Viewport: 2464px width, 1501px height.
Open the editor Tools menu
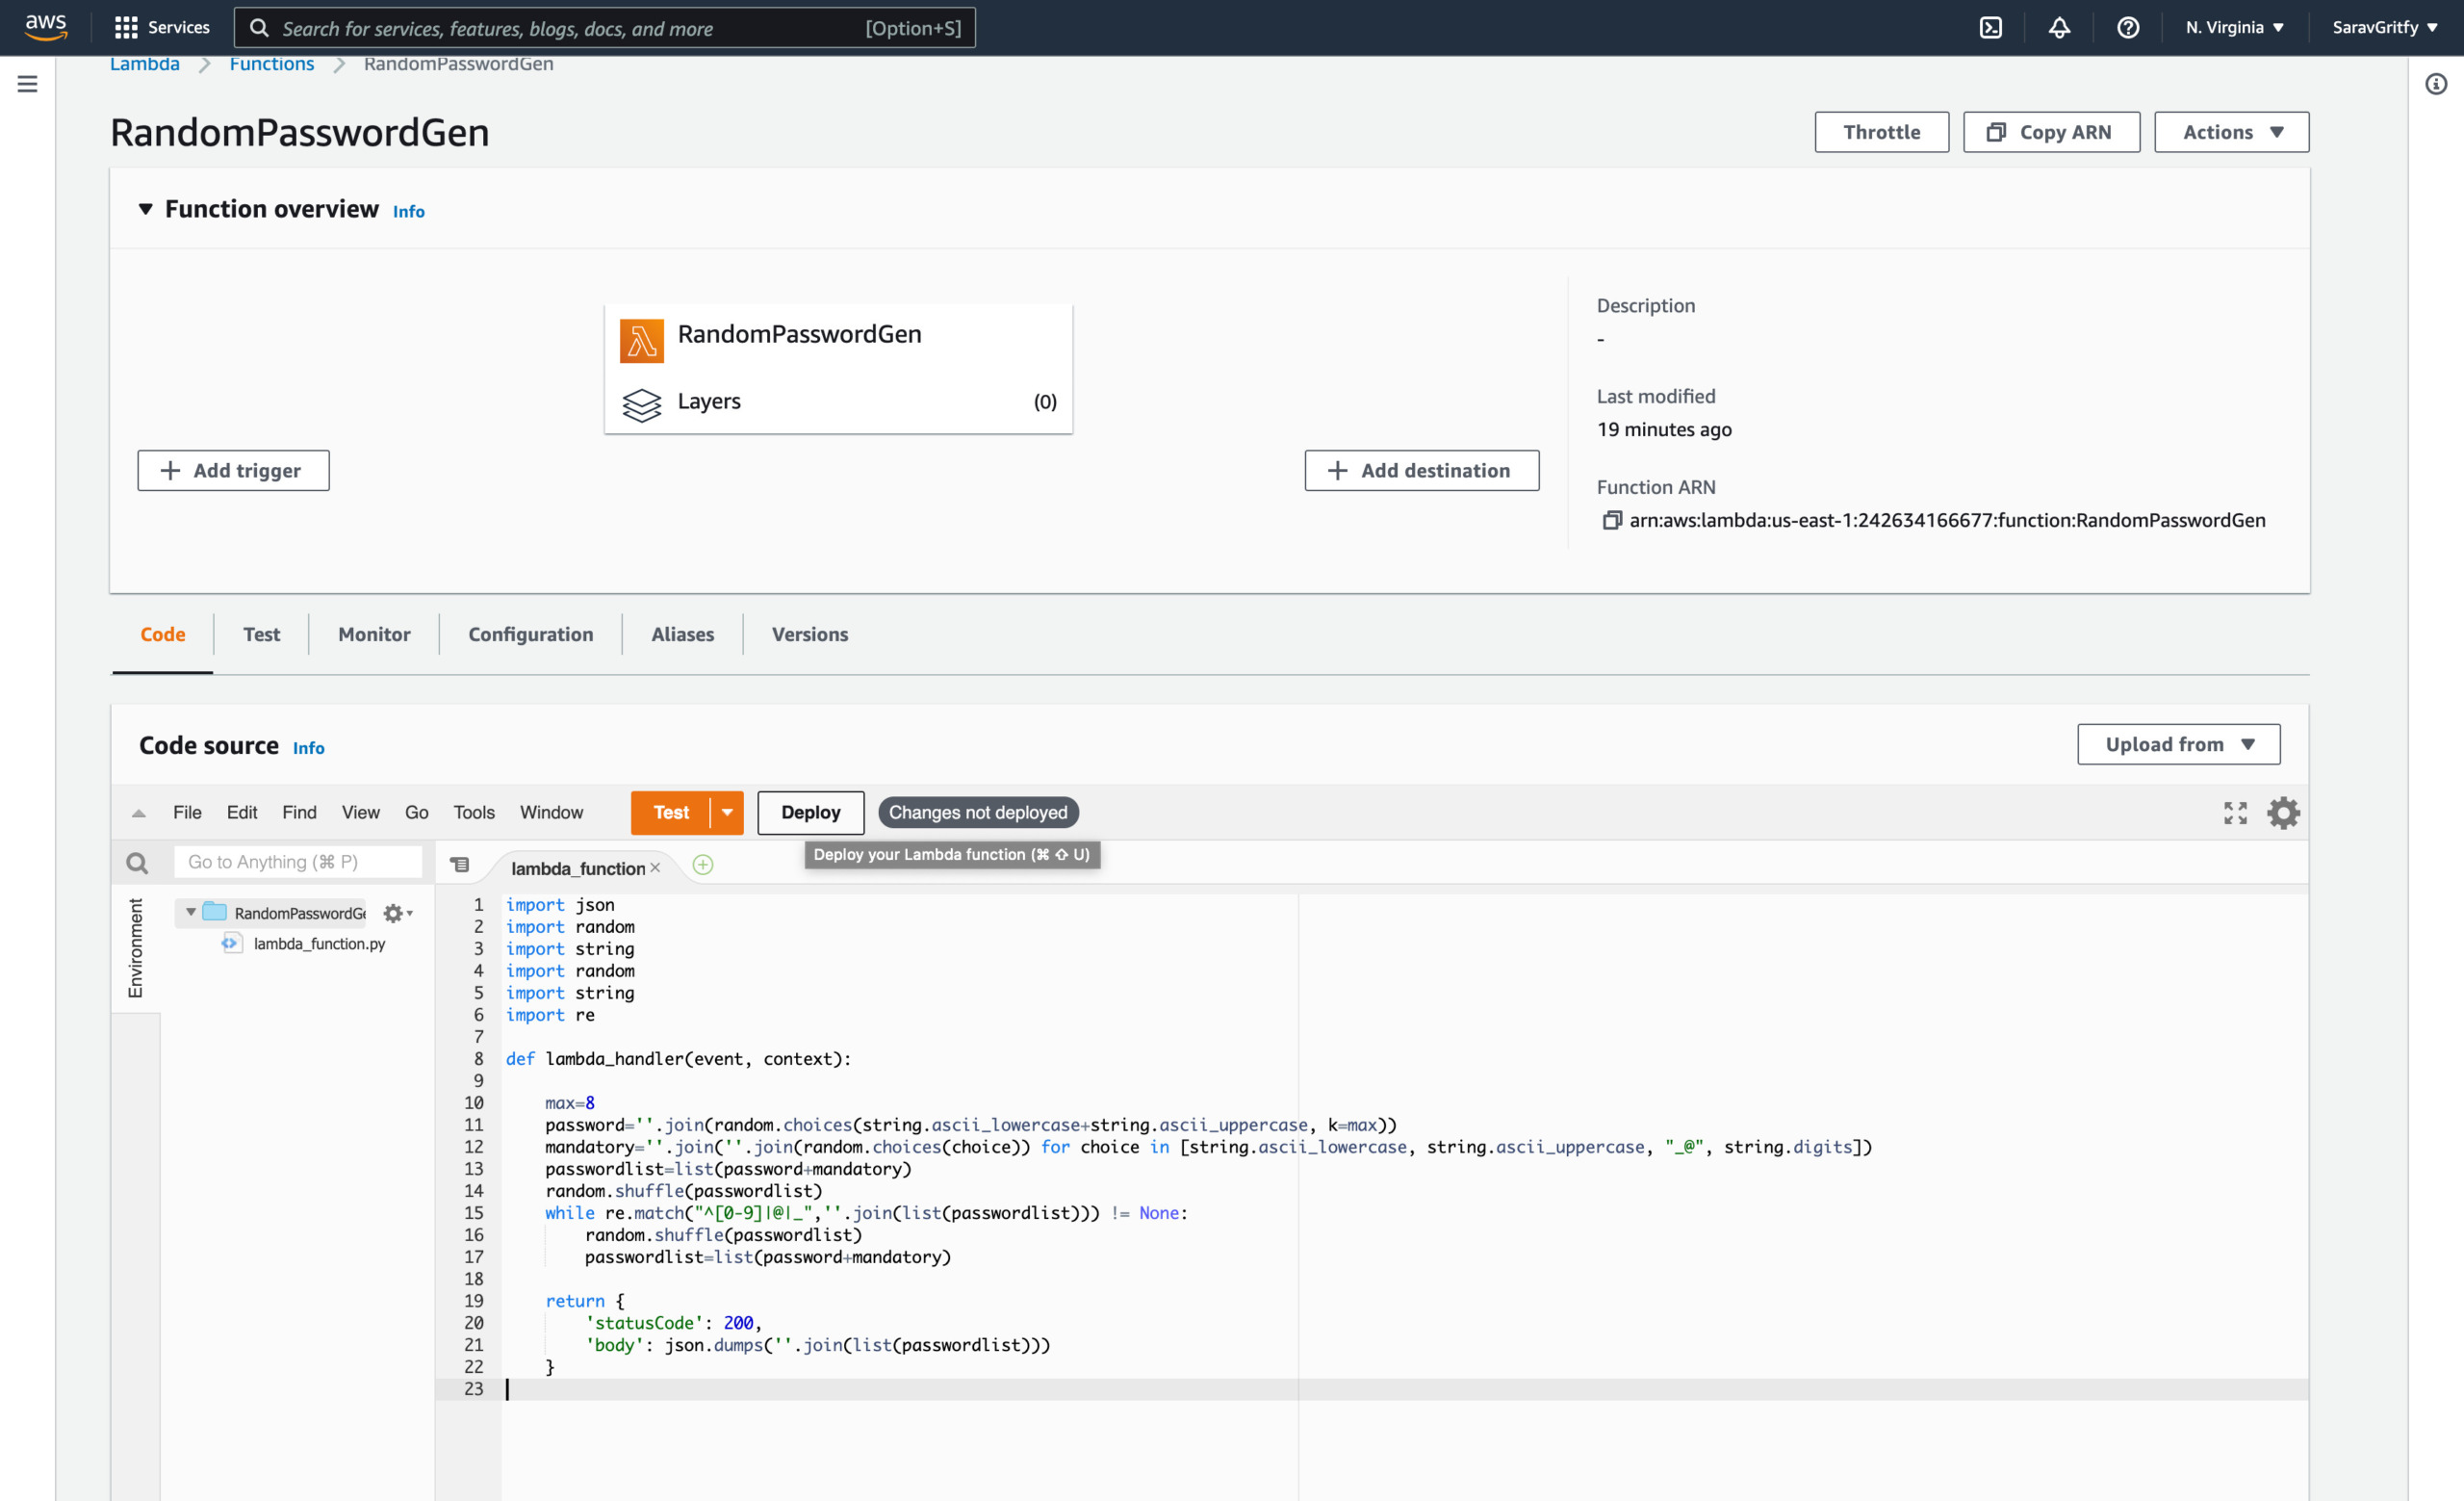(474, 812)
